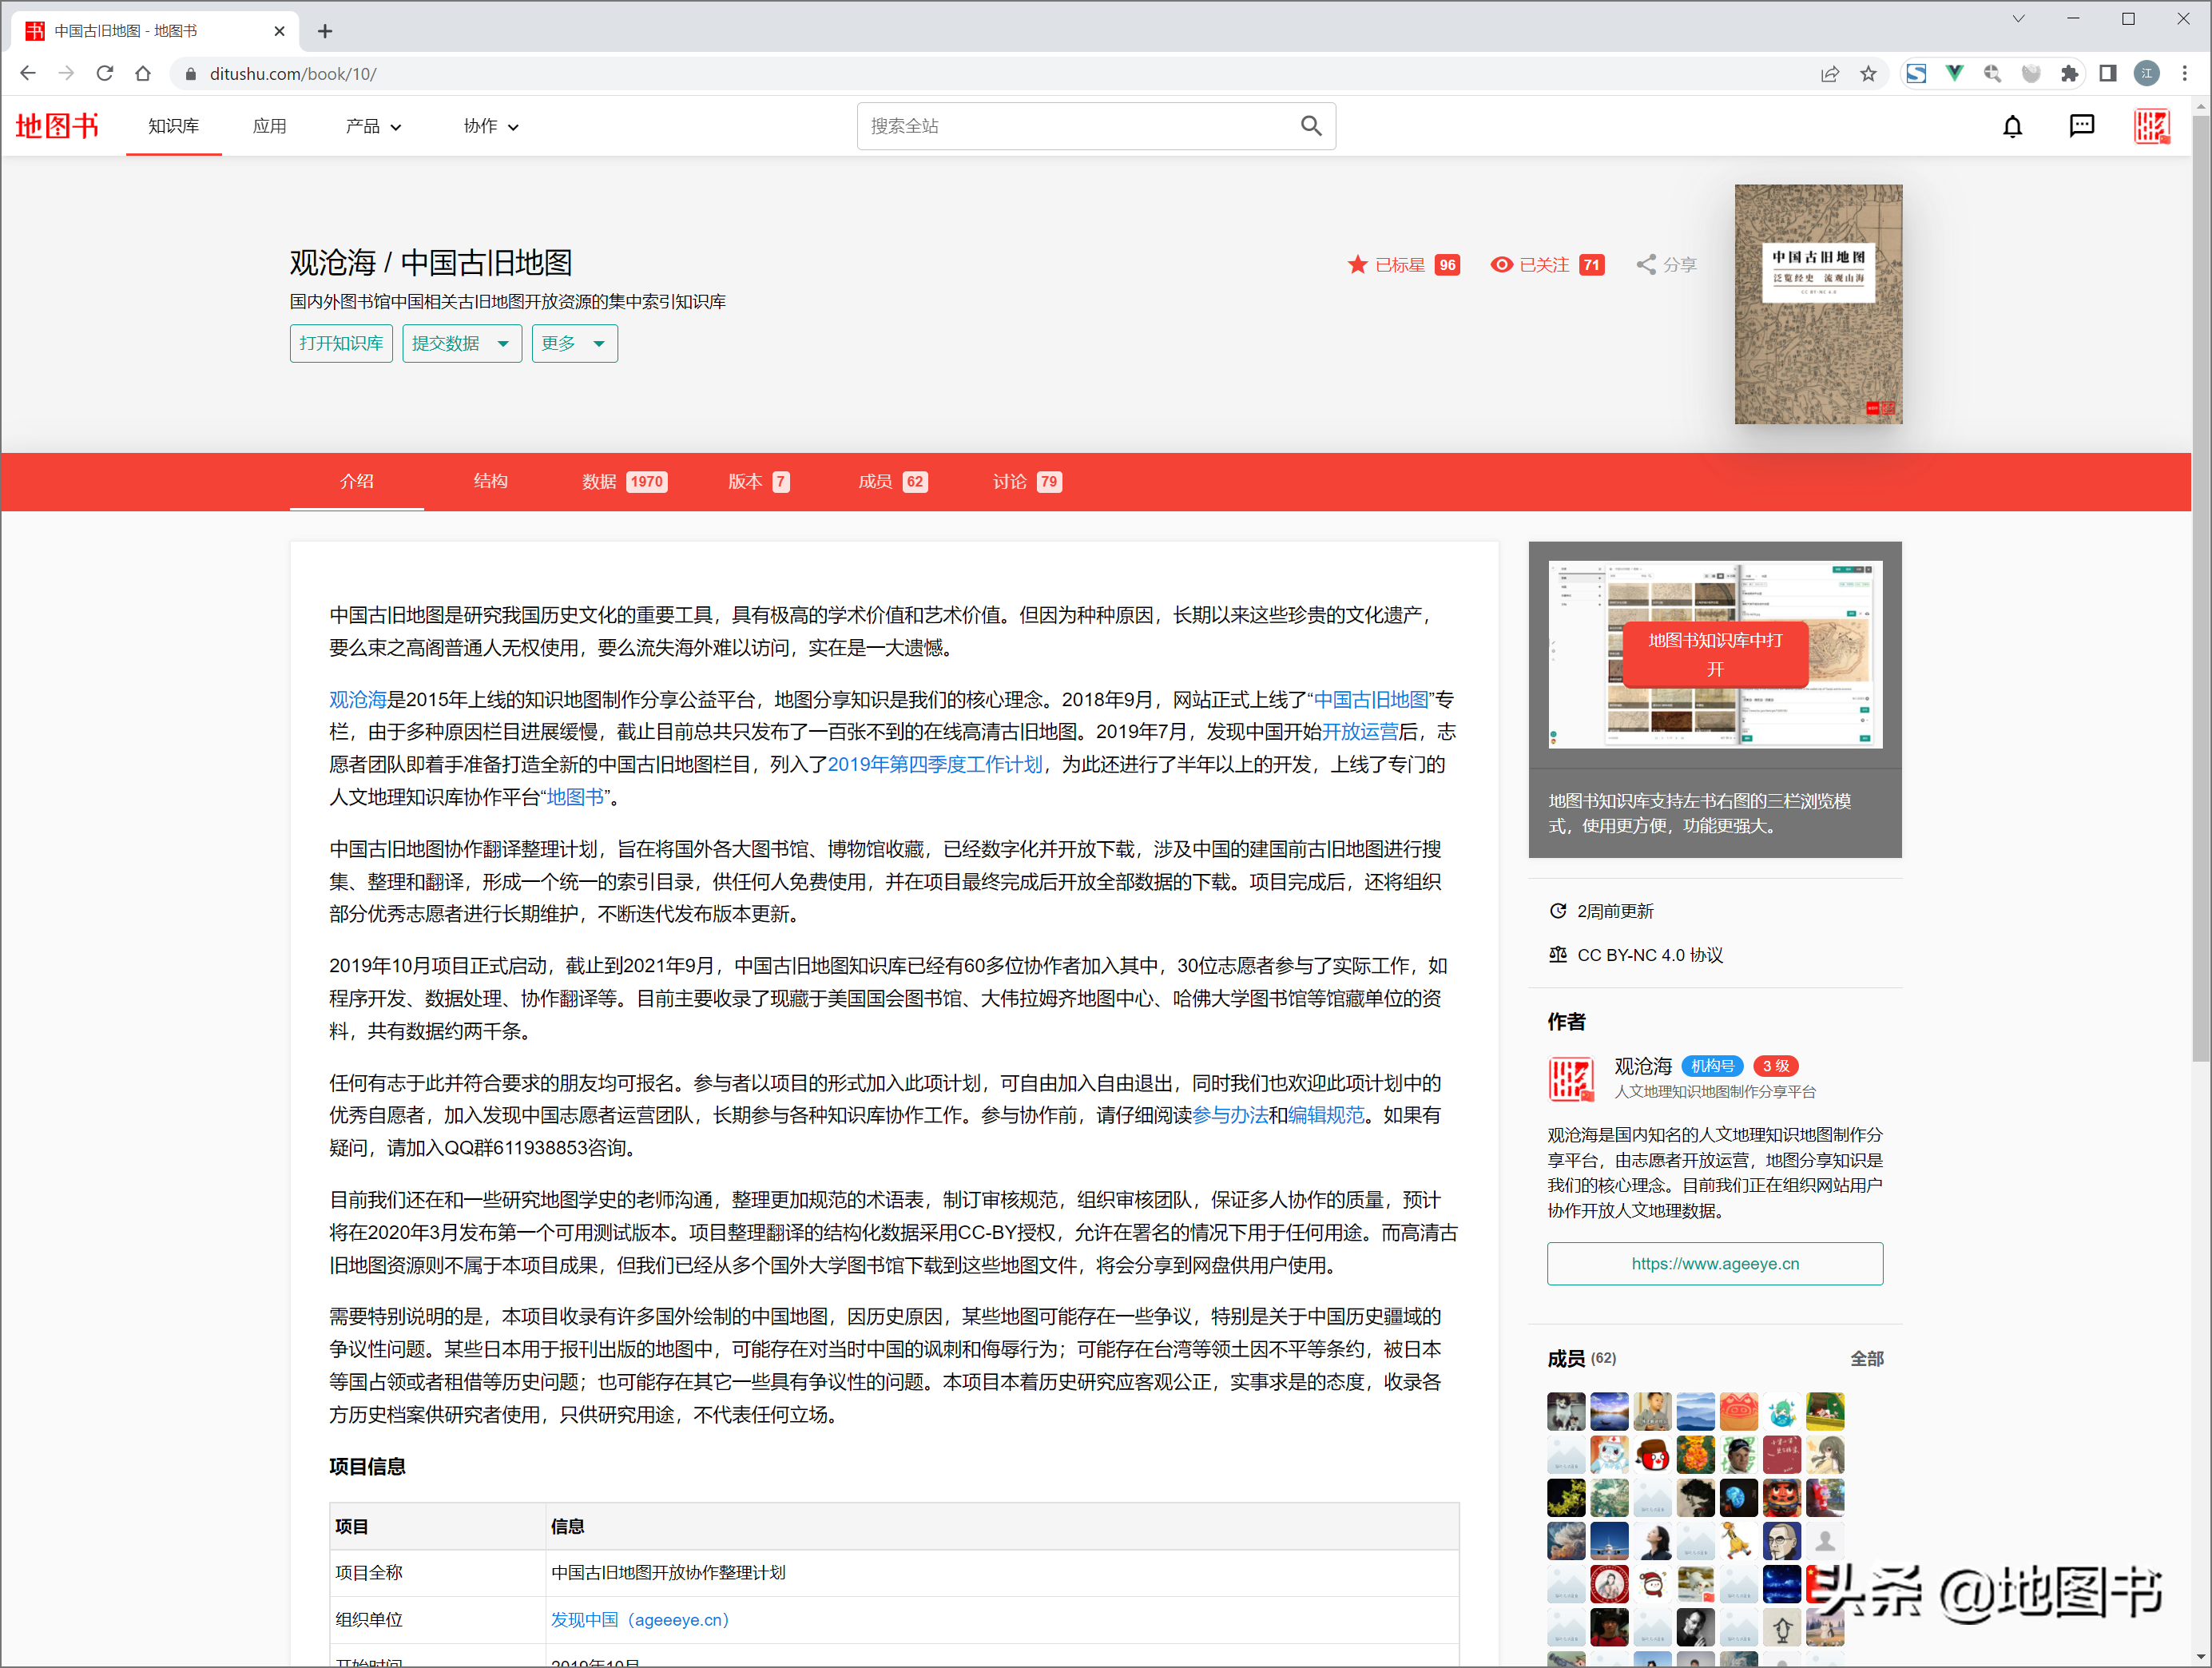Toggle the 已关注 follow button
This screenshot has height=1668, width=2212.
[1546, 265]
